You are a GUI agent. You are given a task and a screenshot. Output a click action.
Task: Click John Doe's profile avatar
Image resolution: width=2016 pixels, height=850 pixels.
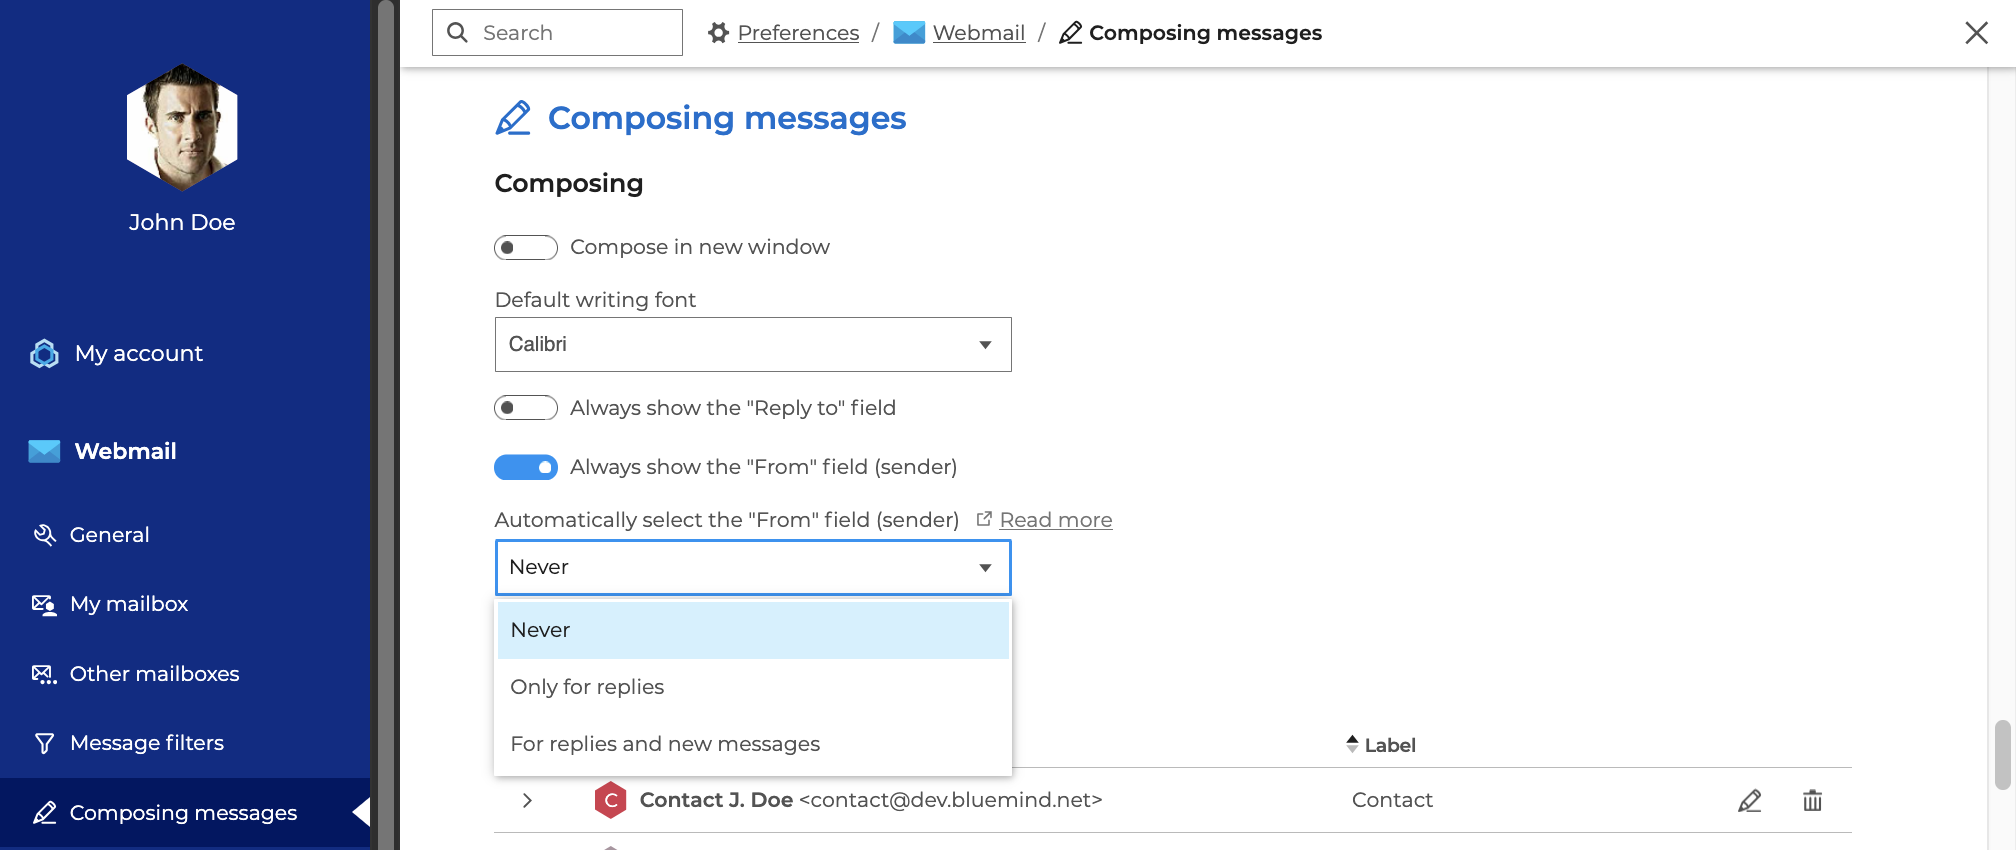pos(182,128)
